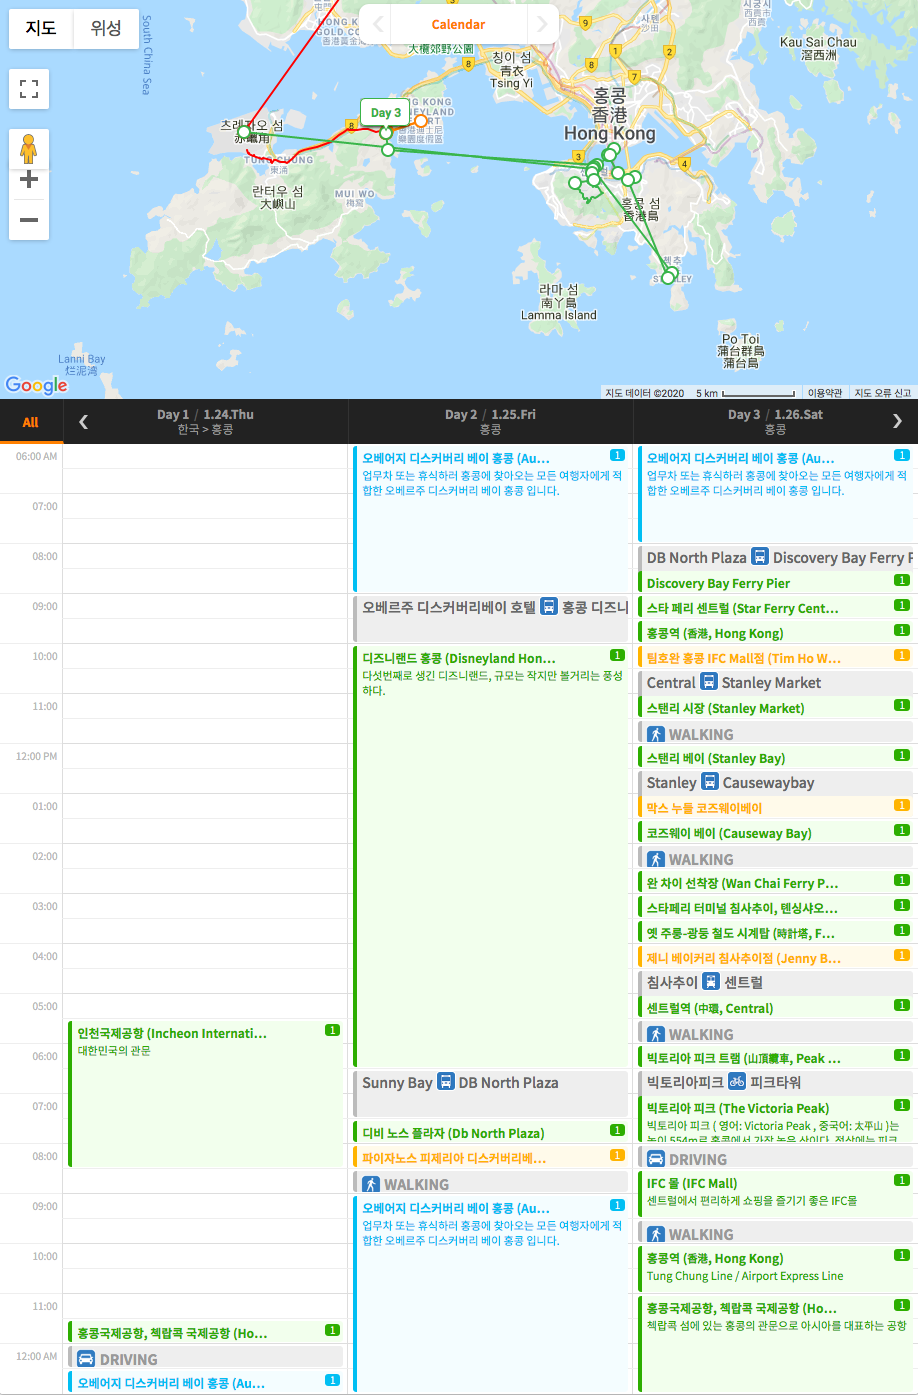Viewport: 918px width, 1395px height.
Task: Toggle to 위성 satellite view
Action: (105, 28)
